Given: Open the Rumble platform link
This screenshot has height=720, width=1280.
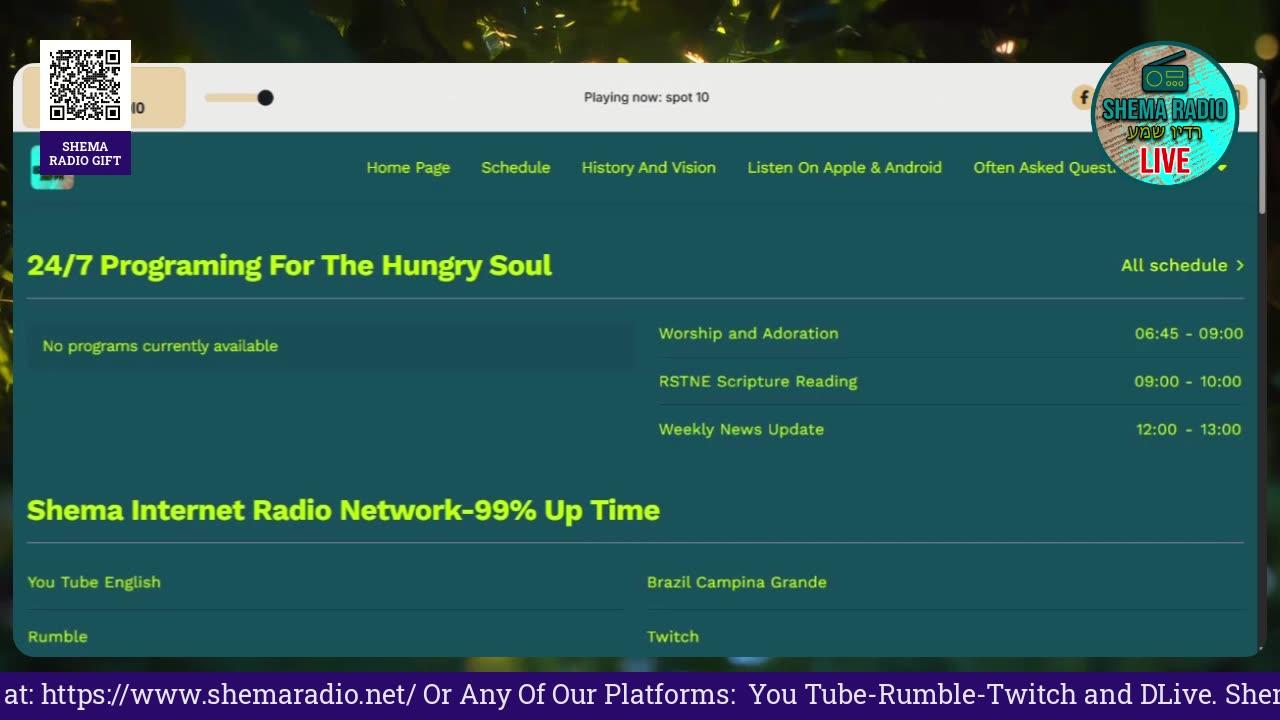Looking at the screenshot, I should point(57,636).
